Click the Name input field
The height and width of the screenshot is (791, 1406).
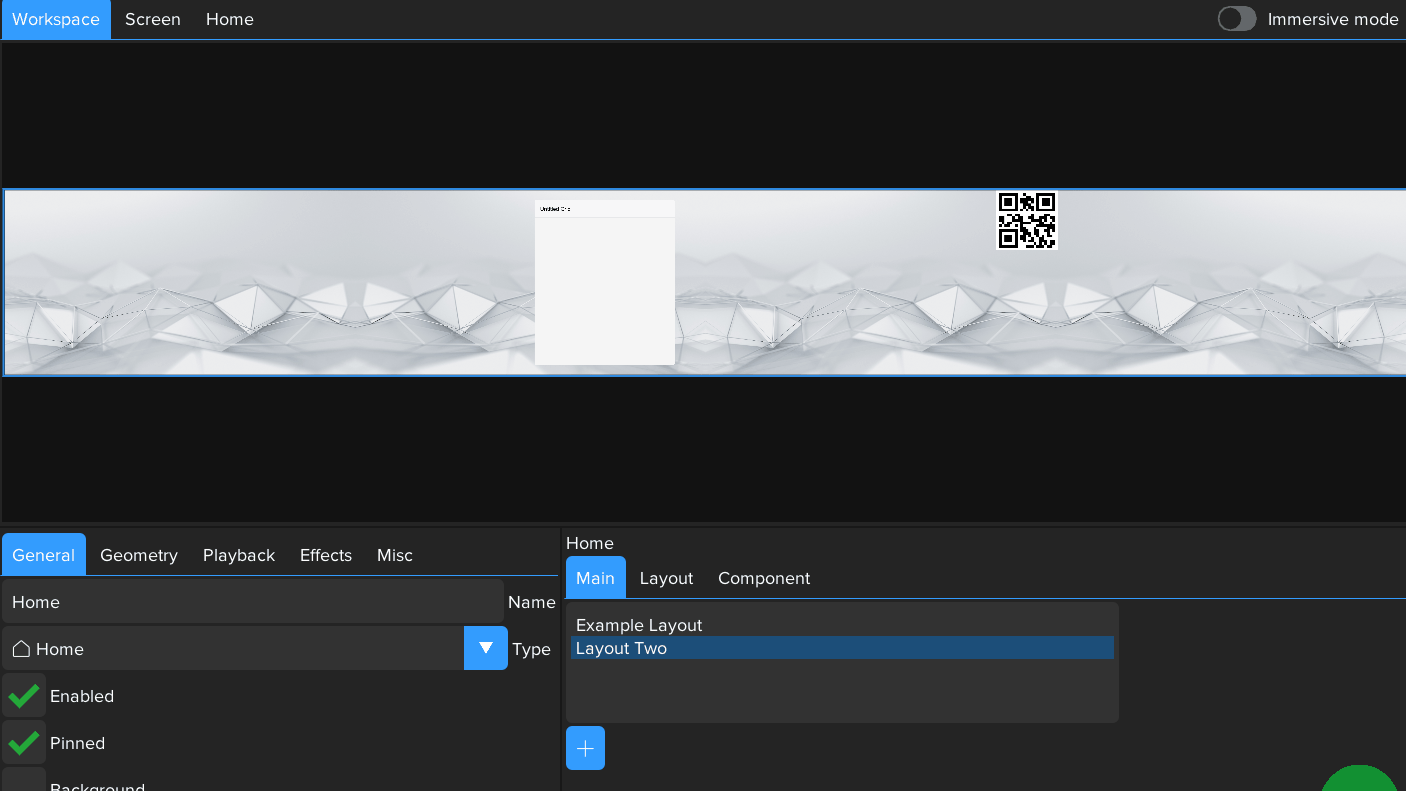pos(252,602)
